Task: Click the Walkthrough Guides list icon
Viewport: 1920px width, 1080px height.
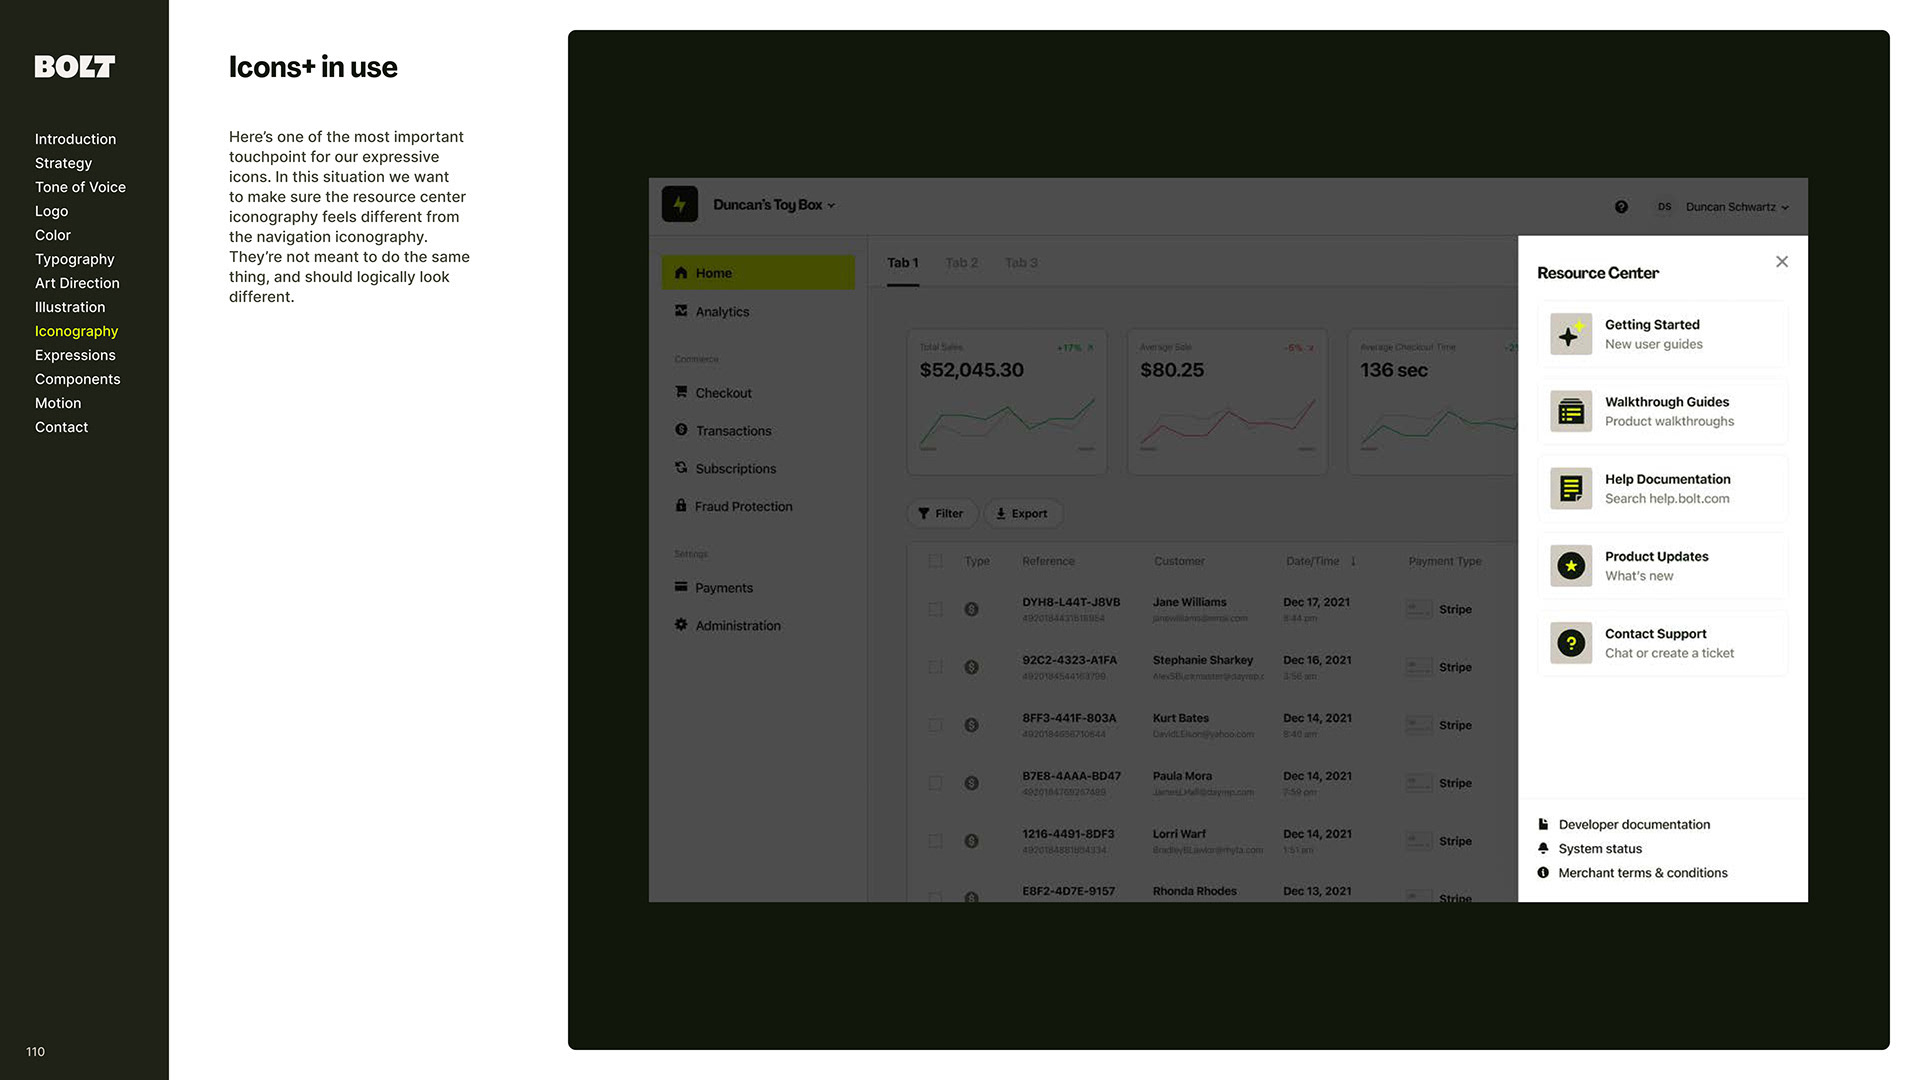Action: click(x=1571, y=411)
